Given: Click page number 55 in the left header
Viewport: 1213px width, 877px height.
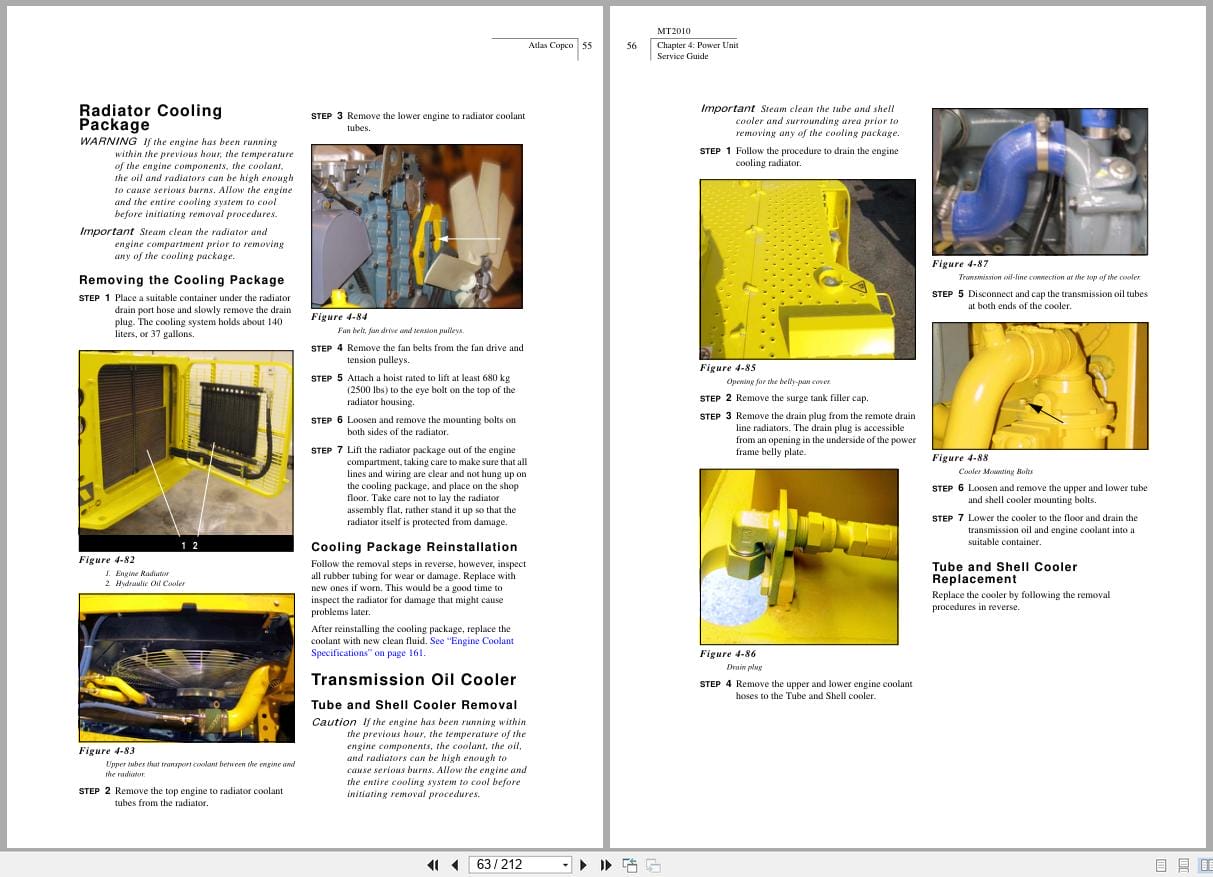Looking at the screenshot, I should [x=587, y=45].
